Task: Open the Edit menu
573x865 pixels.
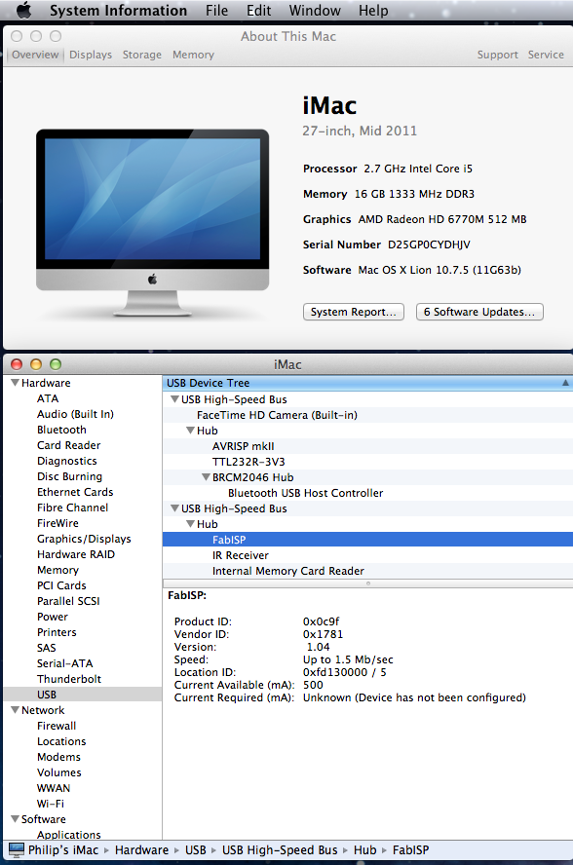Action: click(259, 10)
